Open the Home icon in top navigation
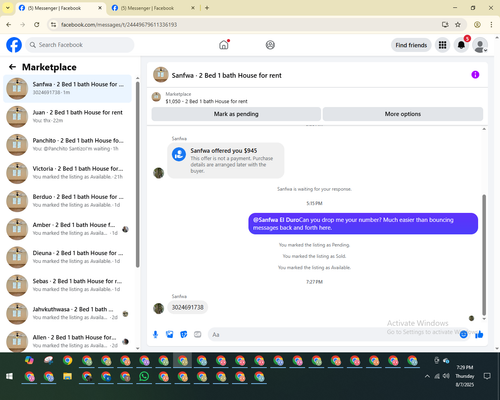500x400 pixels. click(224, 45)
